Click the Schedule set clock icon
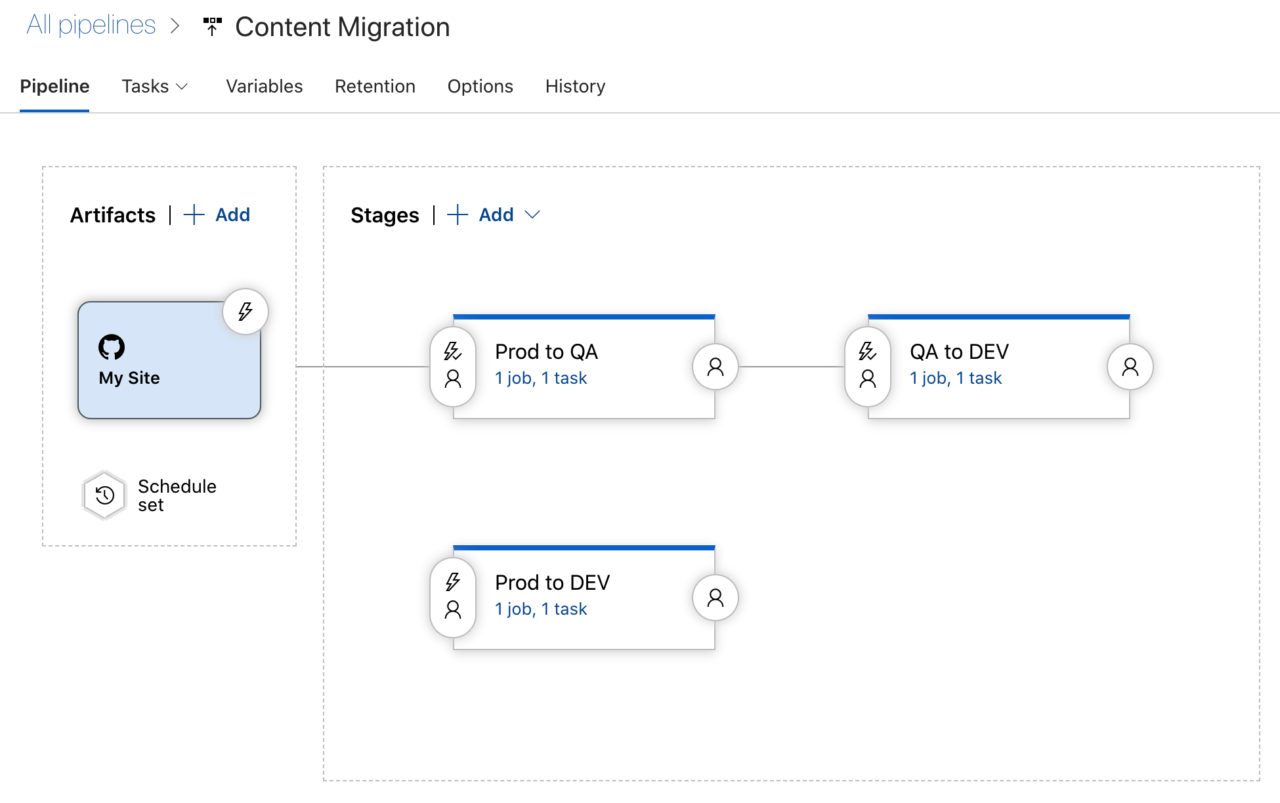 coord(104,496)
